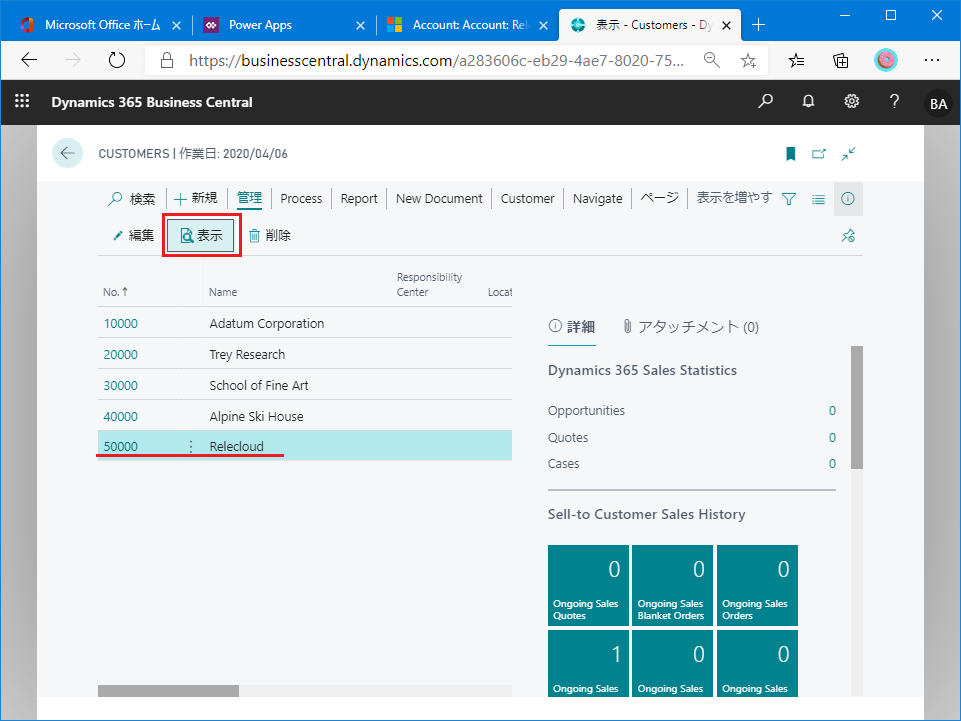
Task: Switch list layout view icon
Action: 818,199
